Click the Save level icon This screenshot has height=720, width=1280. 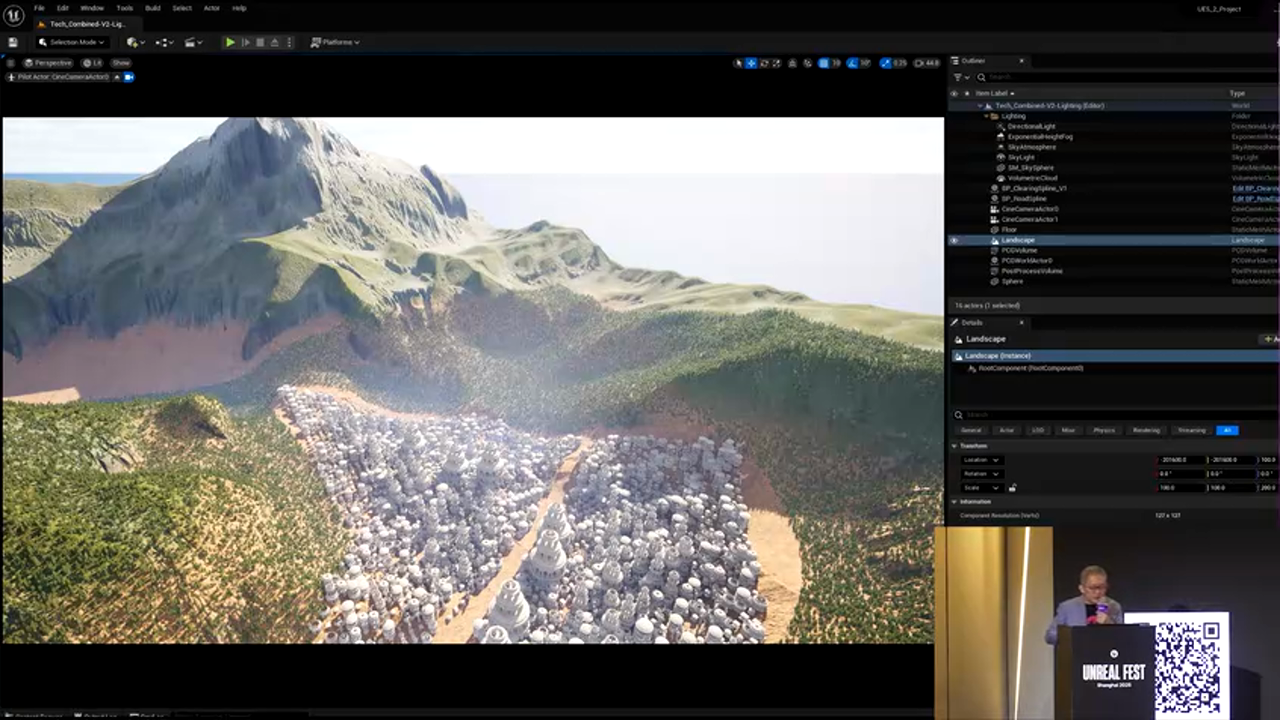point(13,42)
